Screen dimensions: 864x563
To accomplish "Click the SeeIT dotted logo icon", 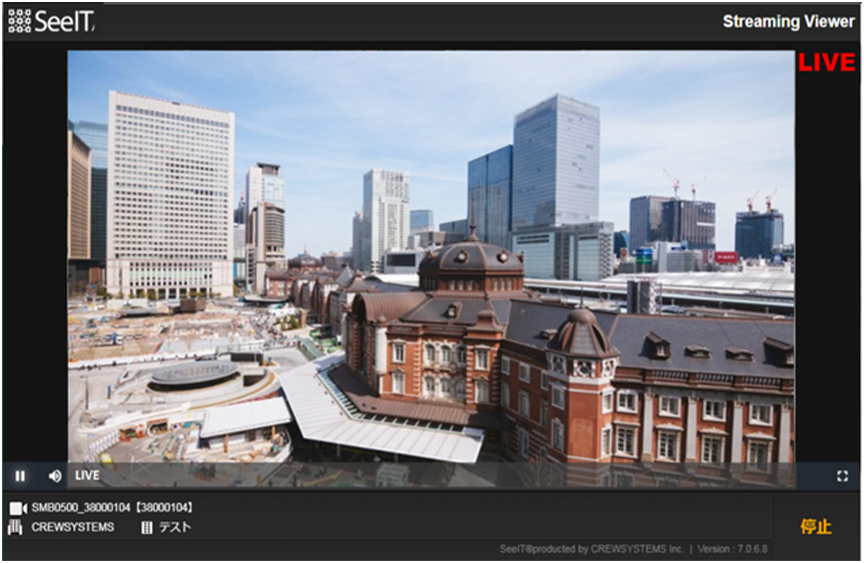I will click(19, 21).
